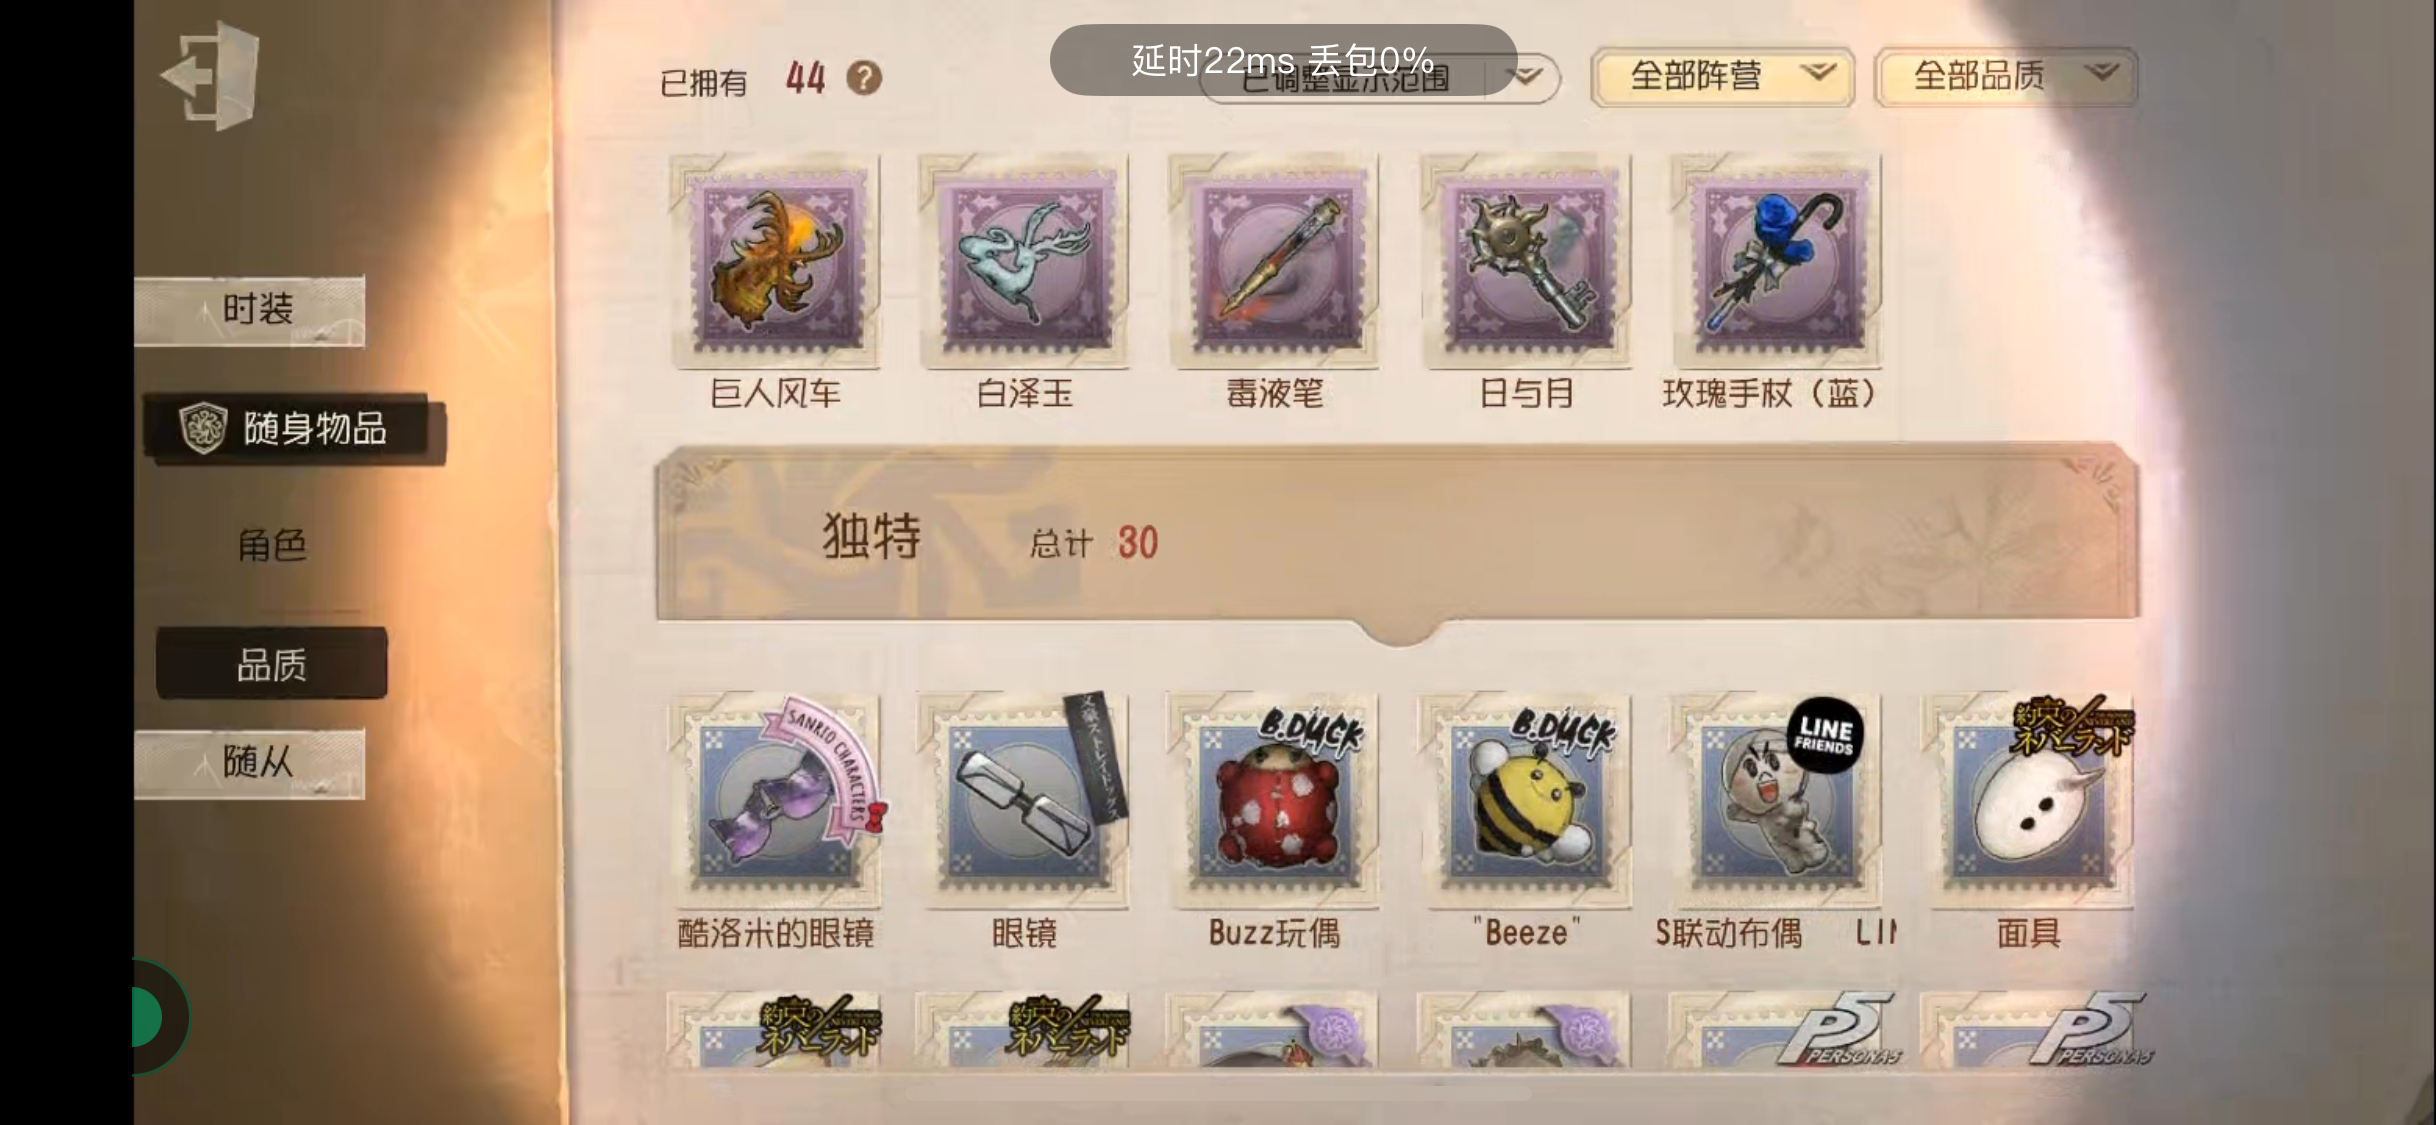Screen dimensions: 2436x1125
Task: Choose the 毒液笔 pen accessory
Action: coord(1274,260)
